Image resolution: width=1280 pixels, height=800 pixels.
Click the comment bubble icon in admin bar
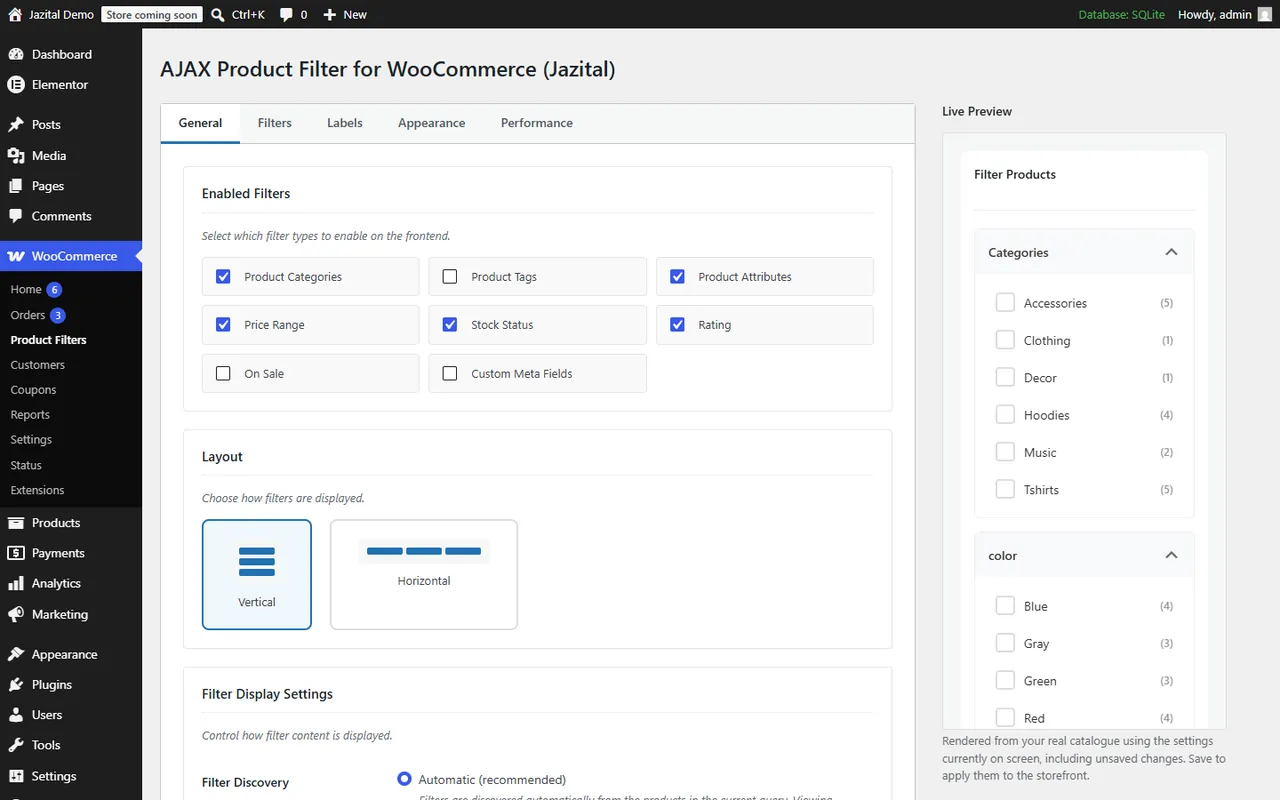(x=287, y=15)
